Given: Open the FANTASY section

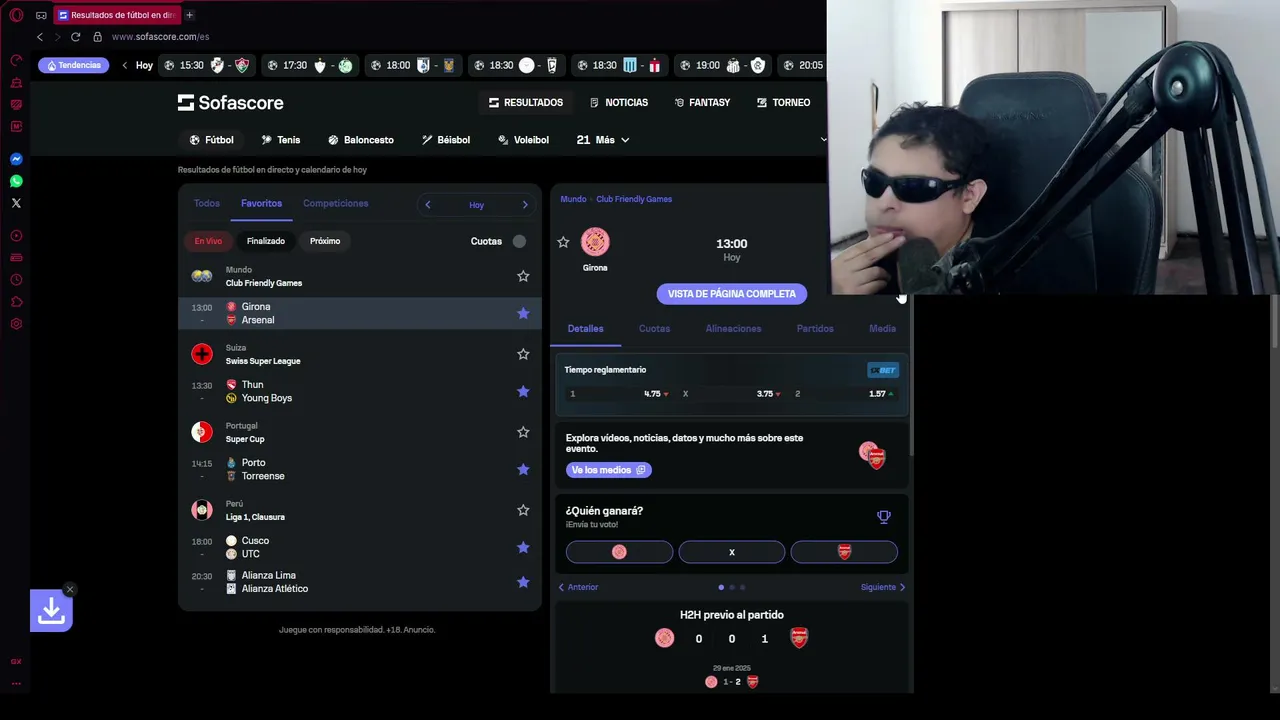Looking at the screenshot, I should (x=702, y=102).
